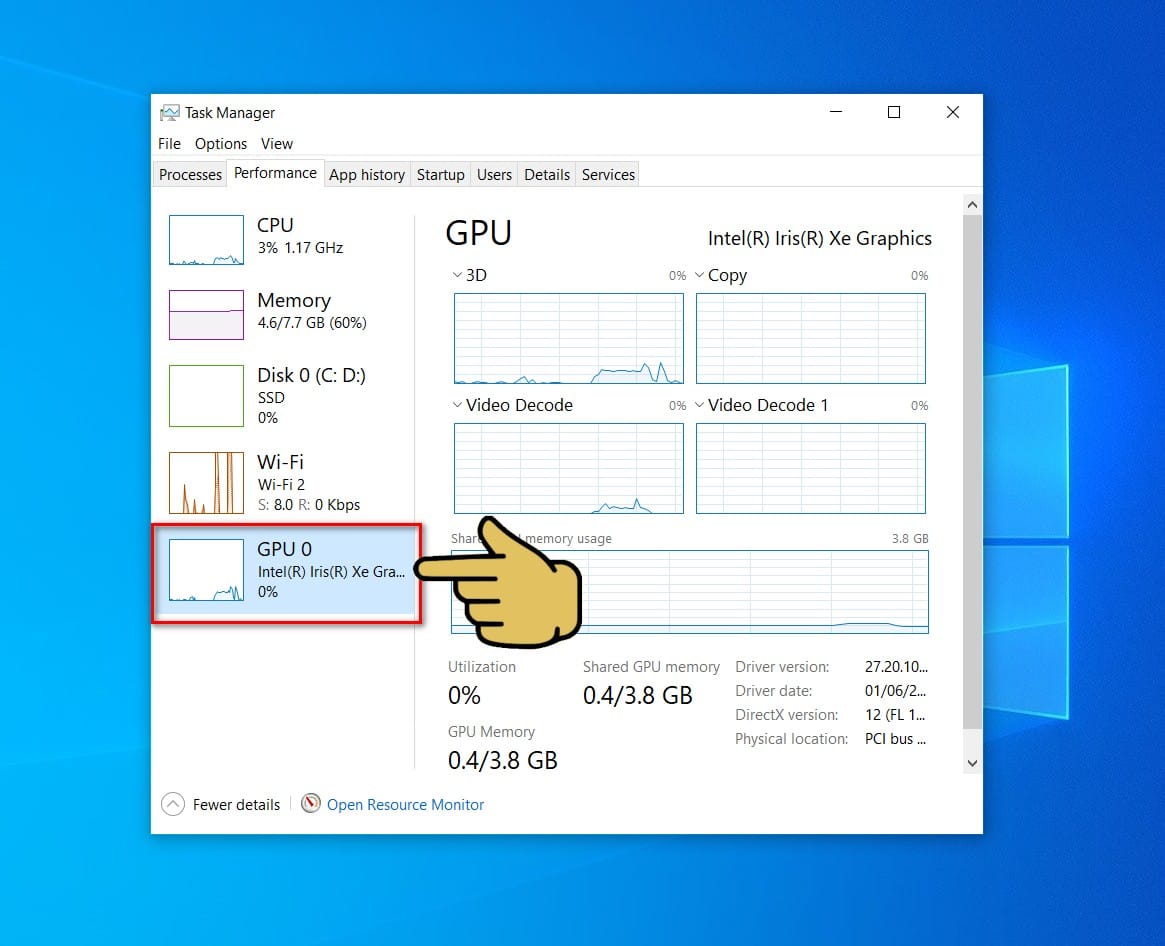Click the Intel(R) Iris(R) Xe Graphics heading
The height and width of the screenshot is (946, 1165).
820,239
